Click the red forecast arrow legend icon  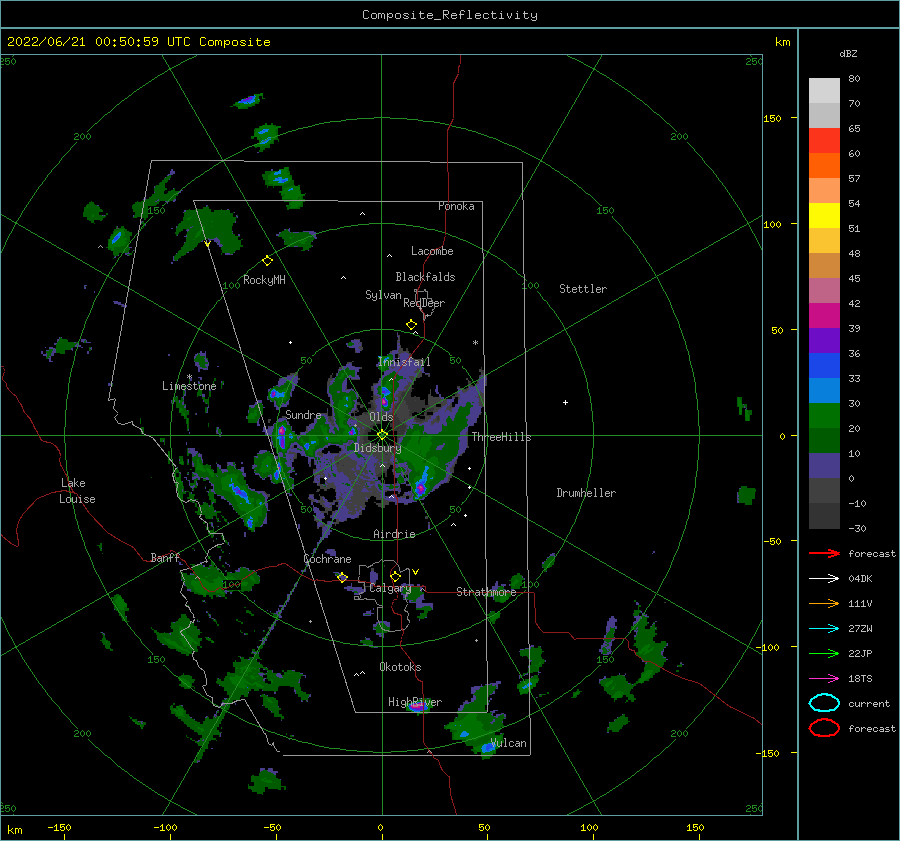click(824, 553)
